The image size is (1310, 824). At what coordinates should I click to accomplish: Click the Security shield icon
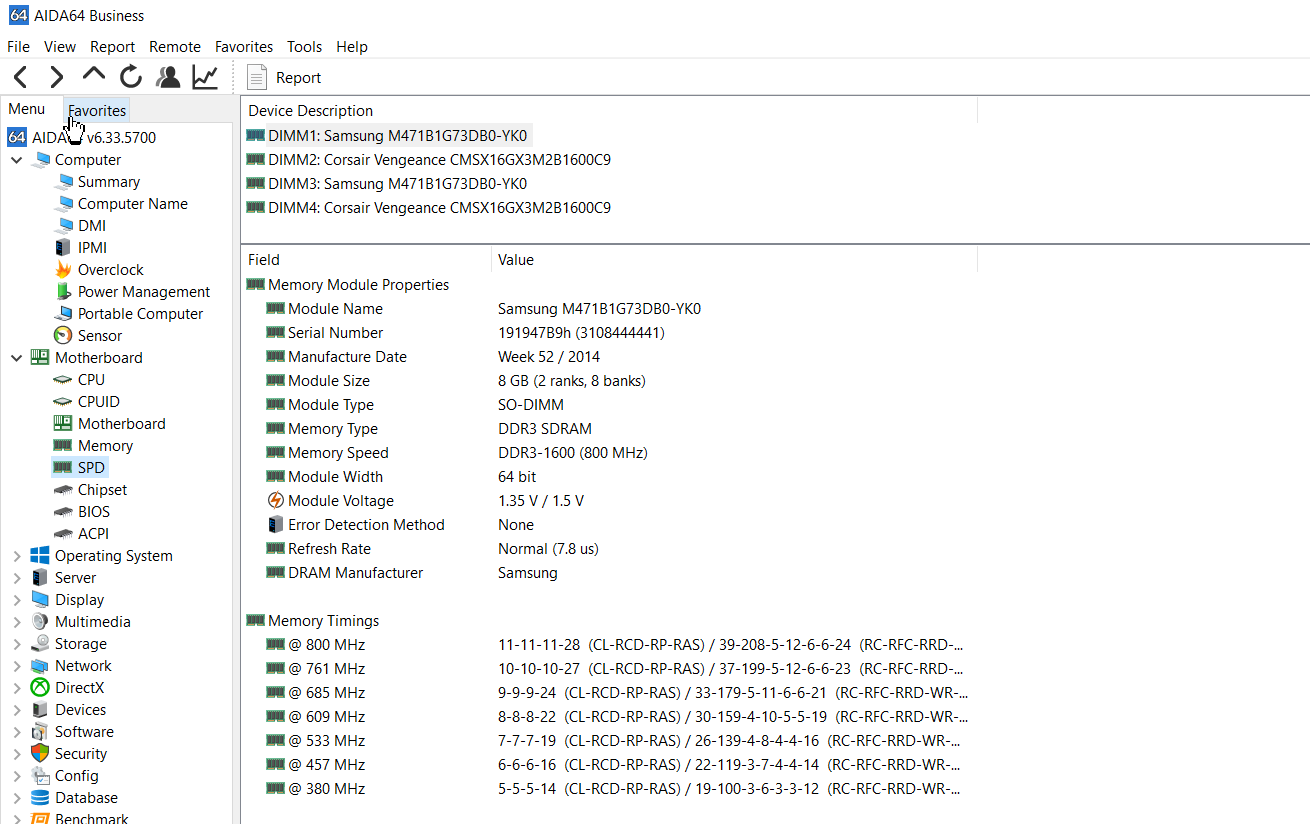40,753
